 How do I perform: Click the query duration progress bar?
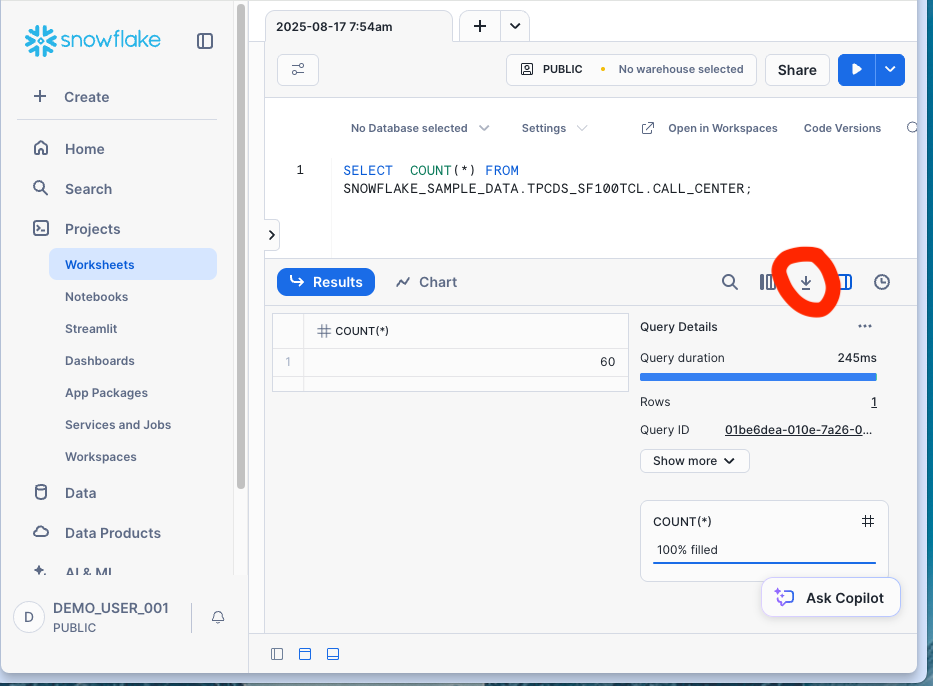point(757,377)
